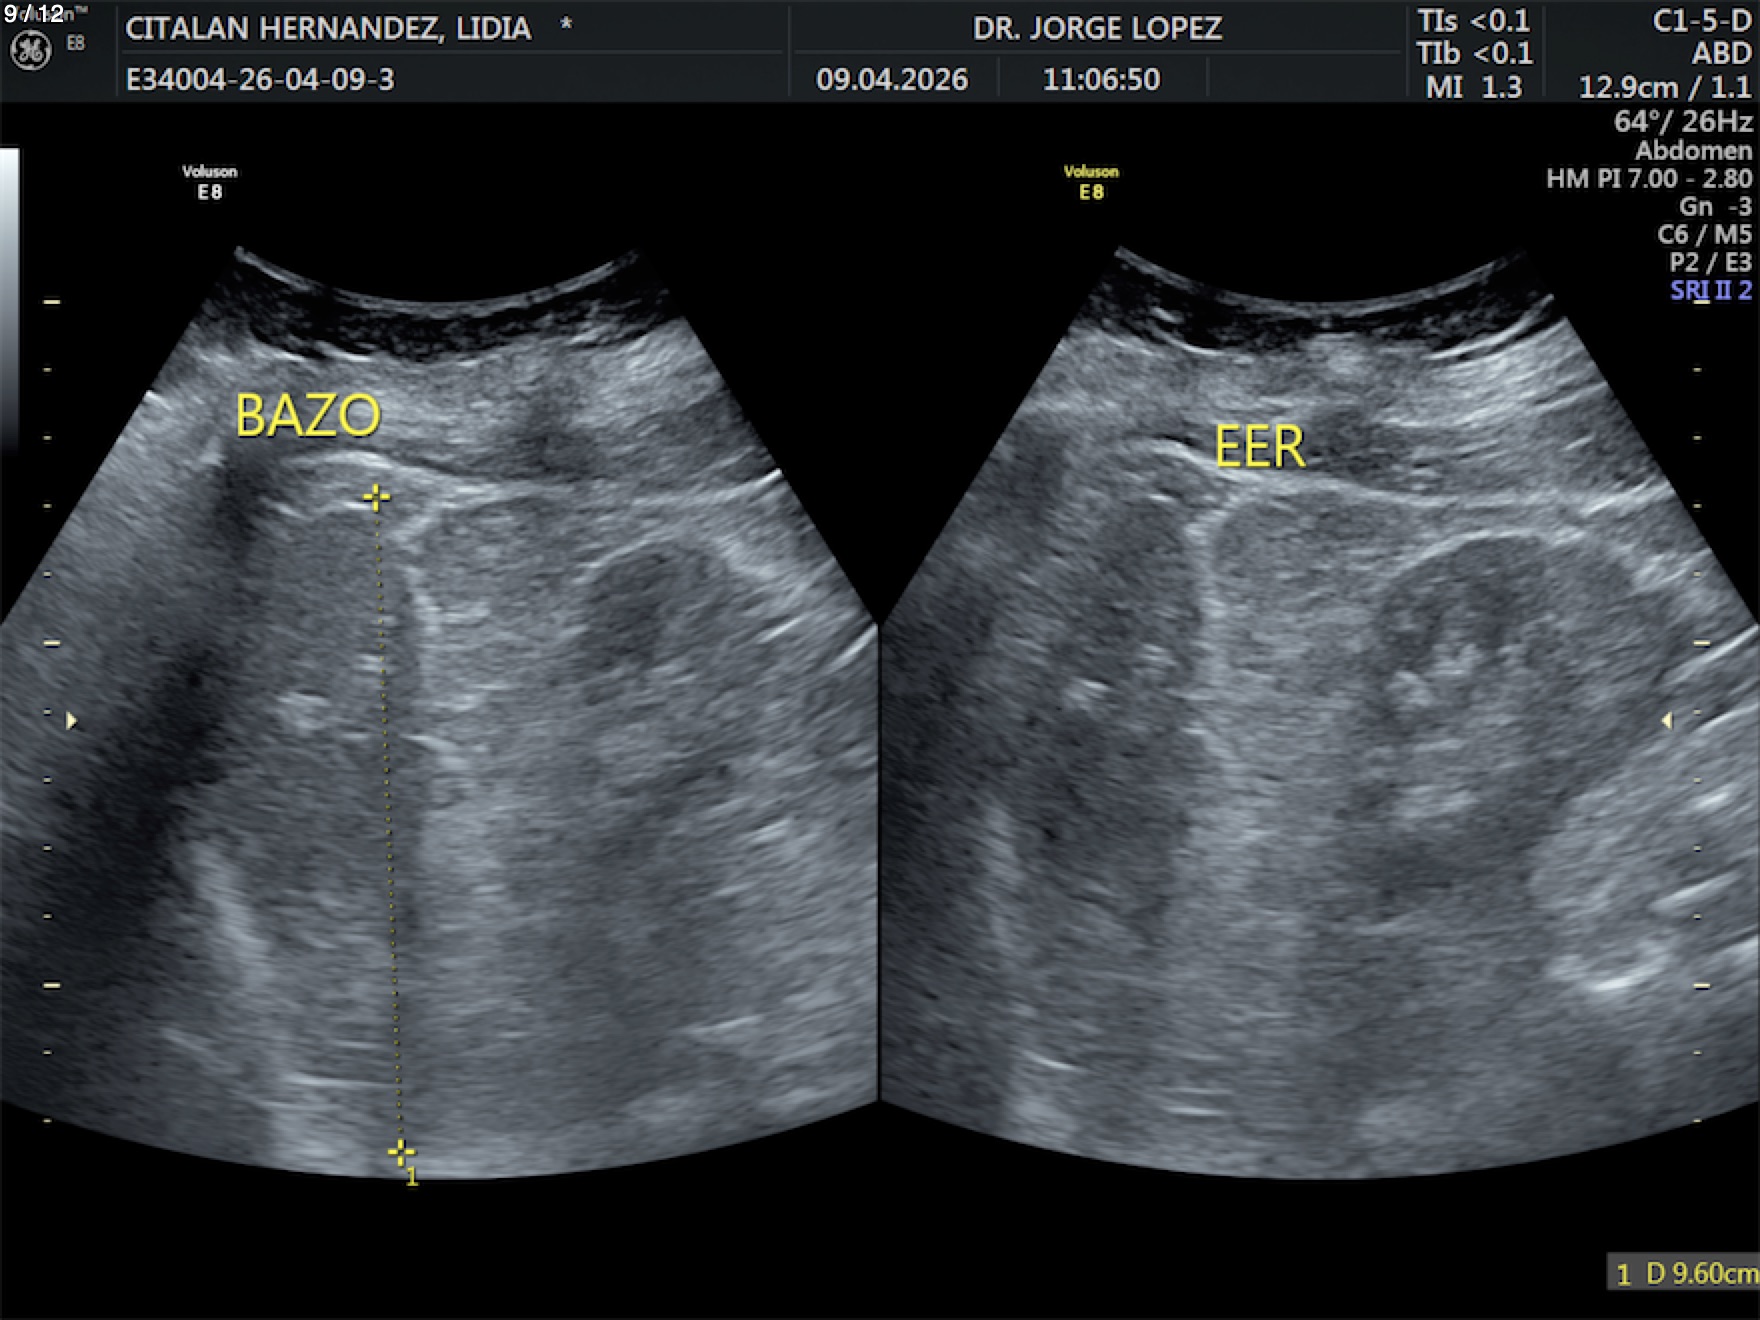Image resolution: width=1760 pixels, height=1320 pixels.
Task: Click the SRI II 2 setting
Action: (x=1710, y=290)
